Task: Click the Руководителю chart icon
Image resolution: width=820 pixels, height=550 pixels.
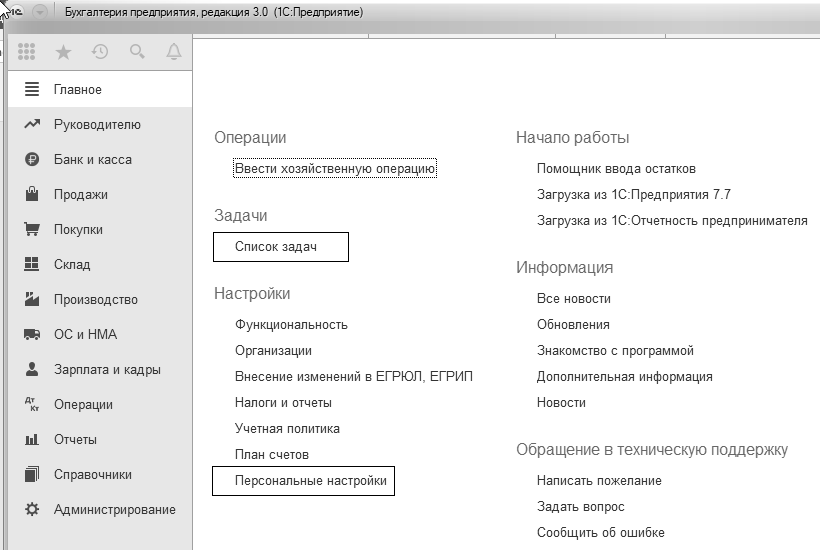Action: pyautogui.click(x=32, y=124)
